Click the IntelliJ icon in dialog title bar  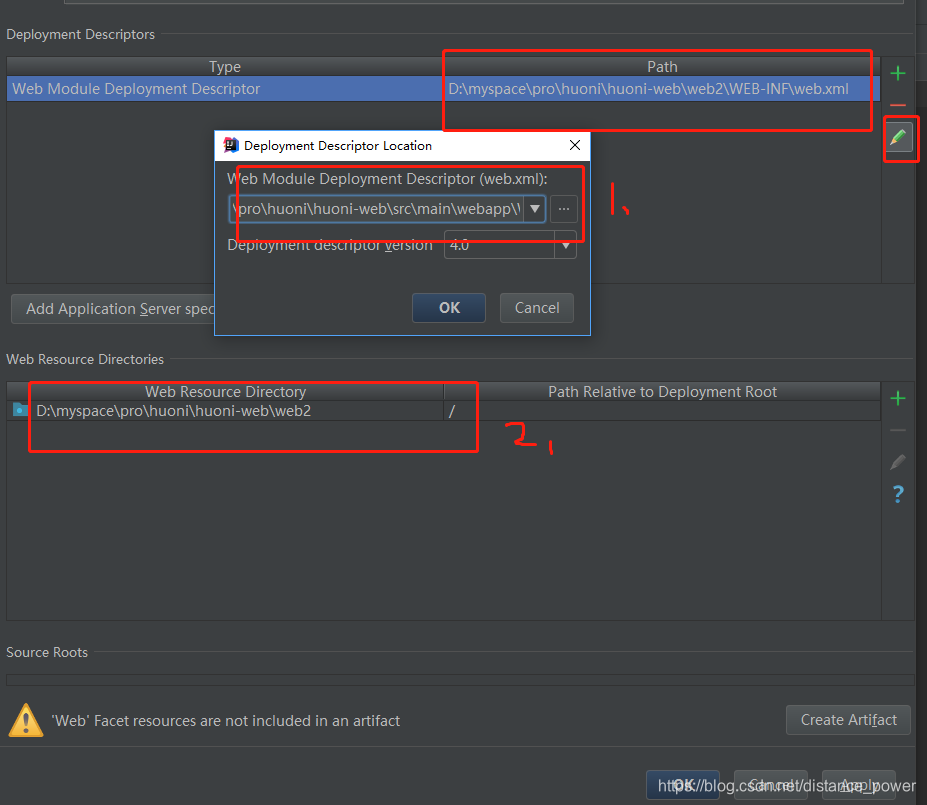(x=231, y=145)
